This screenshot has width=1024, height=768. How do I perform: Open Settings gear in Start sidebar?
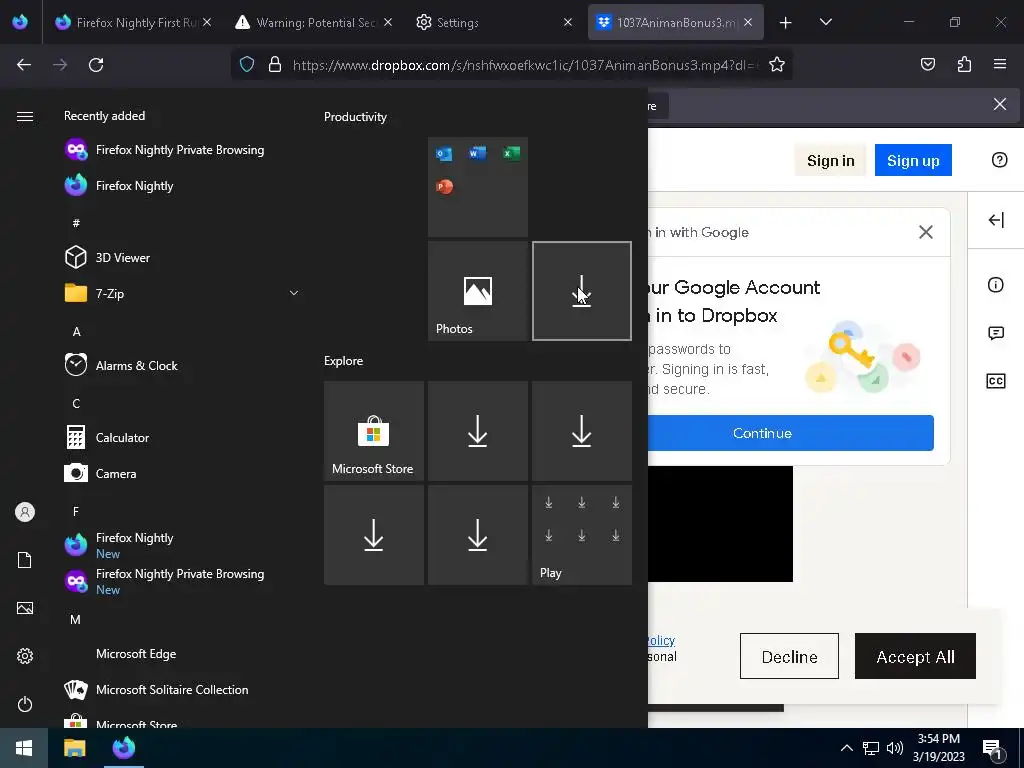[x=25, y=656]
